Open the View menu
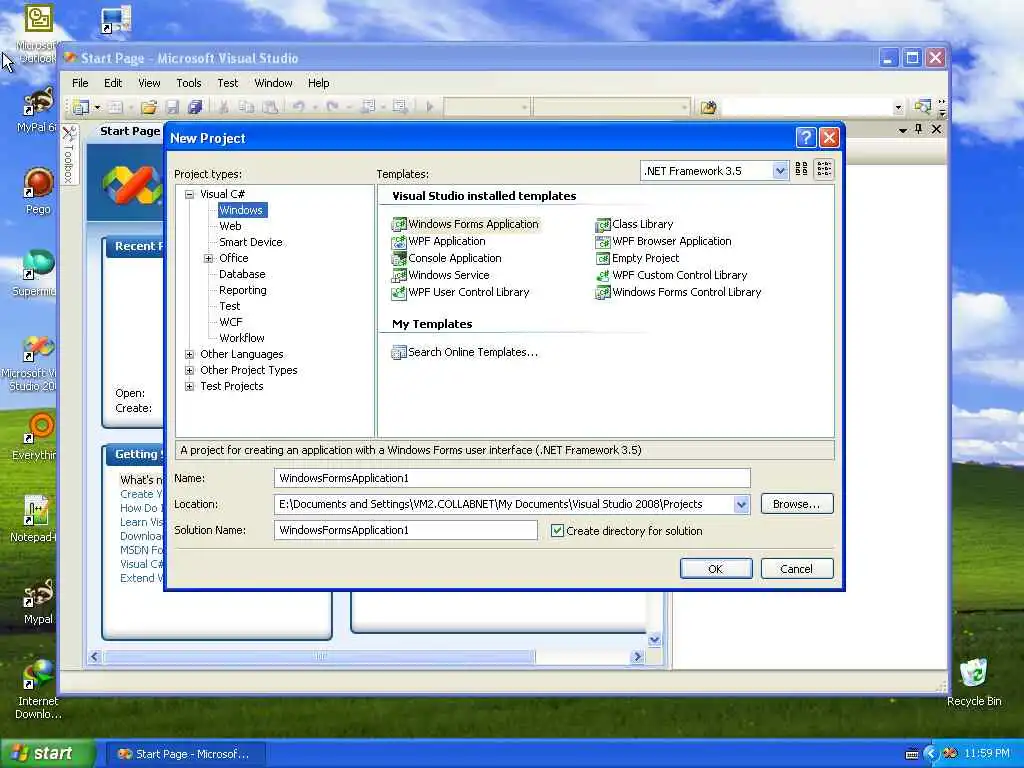The width and height of the screenshot is (1024, 768). pos(149,83)
